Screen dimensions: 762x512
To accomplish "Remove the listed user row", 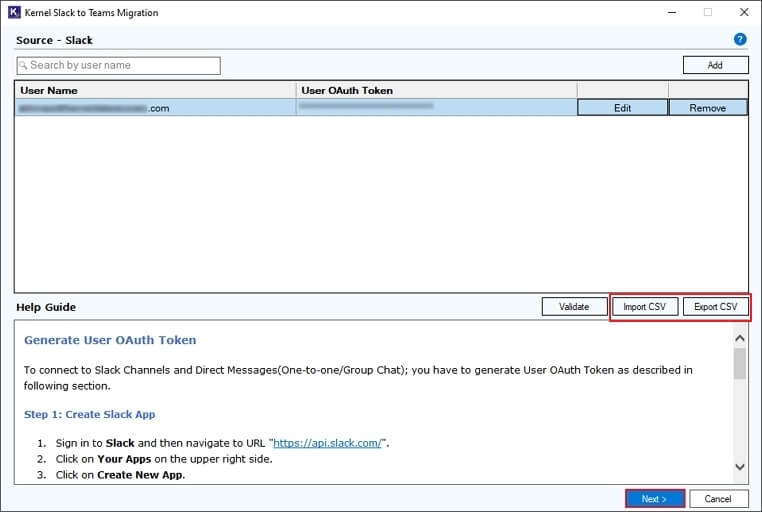I will [708, 108].
